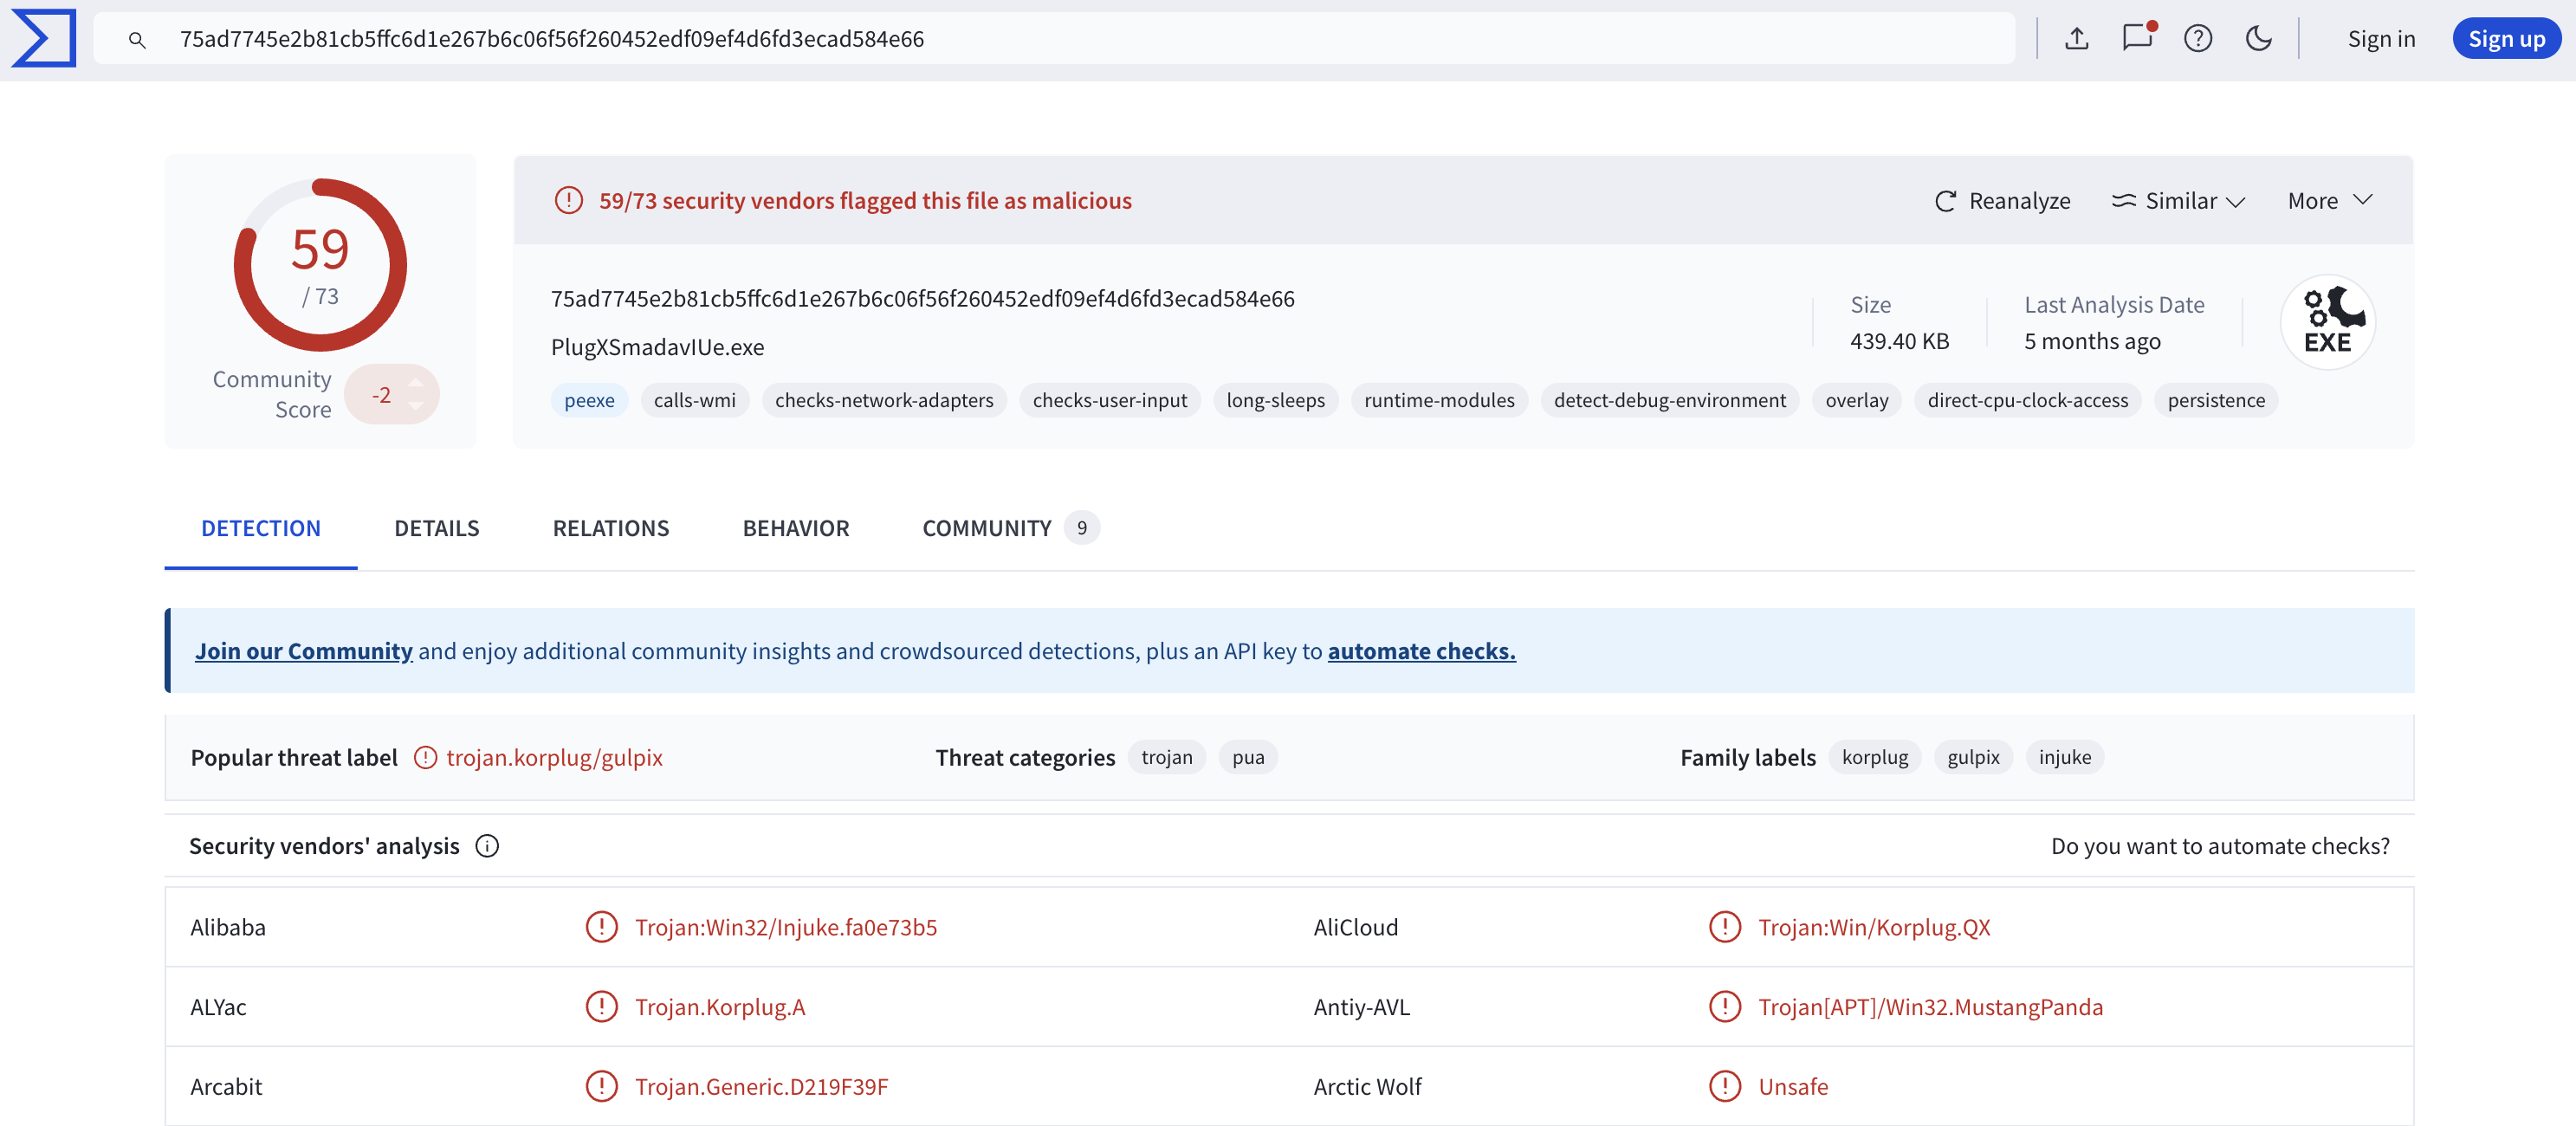This screenshot has height=1126, width=2576.
Task: Click the 5 months ago analysis date
Action: 2092,341
